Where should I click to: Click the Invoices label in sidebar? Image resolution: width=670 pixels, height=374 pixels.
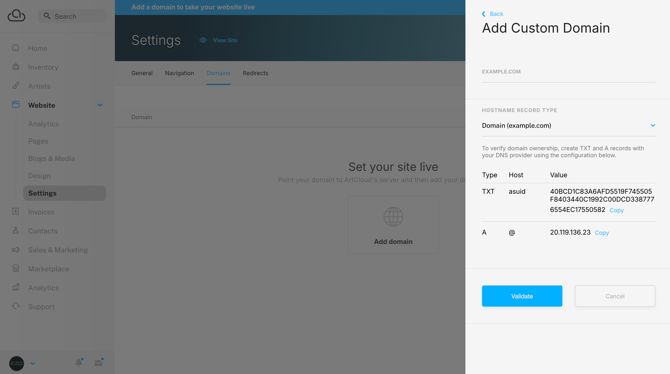click(41, 212)
